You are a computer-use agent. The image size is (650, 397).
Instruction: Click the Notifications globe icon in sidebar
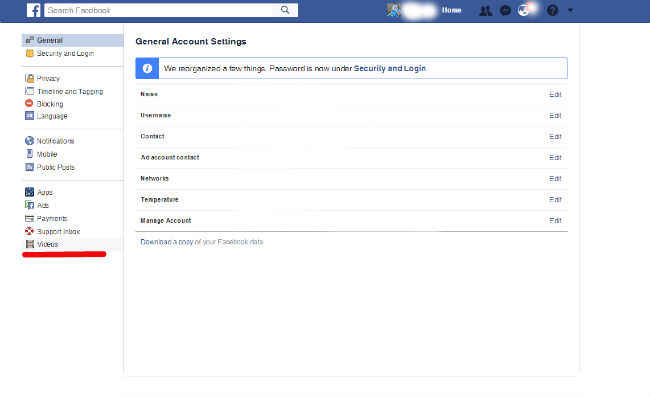pyautogui.click(x=29, y=141)
